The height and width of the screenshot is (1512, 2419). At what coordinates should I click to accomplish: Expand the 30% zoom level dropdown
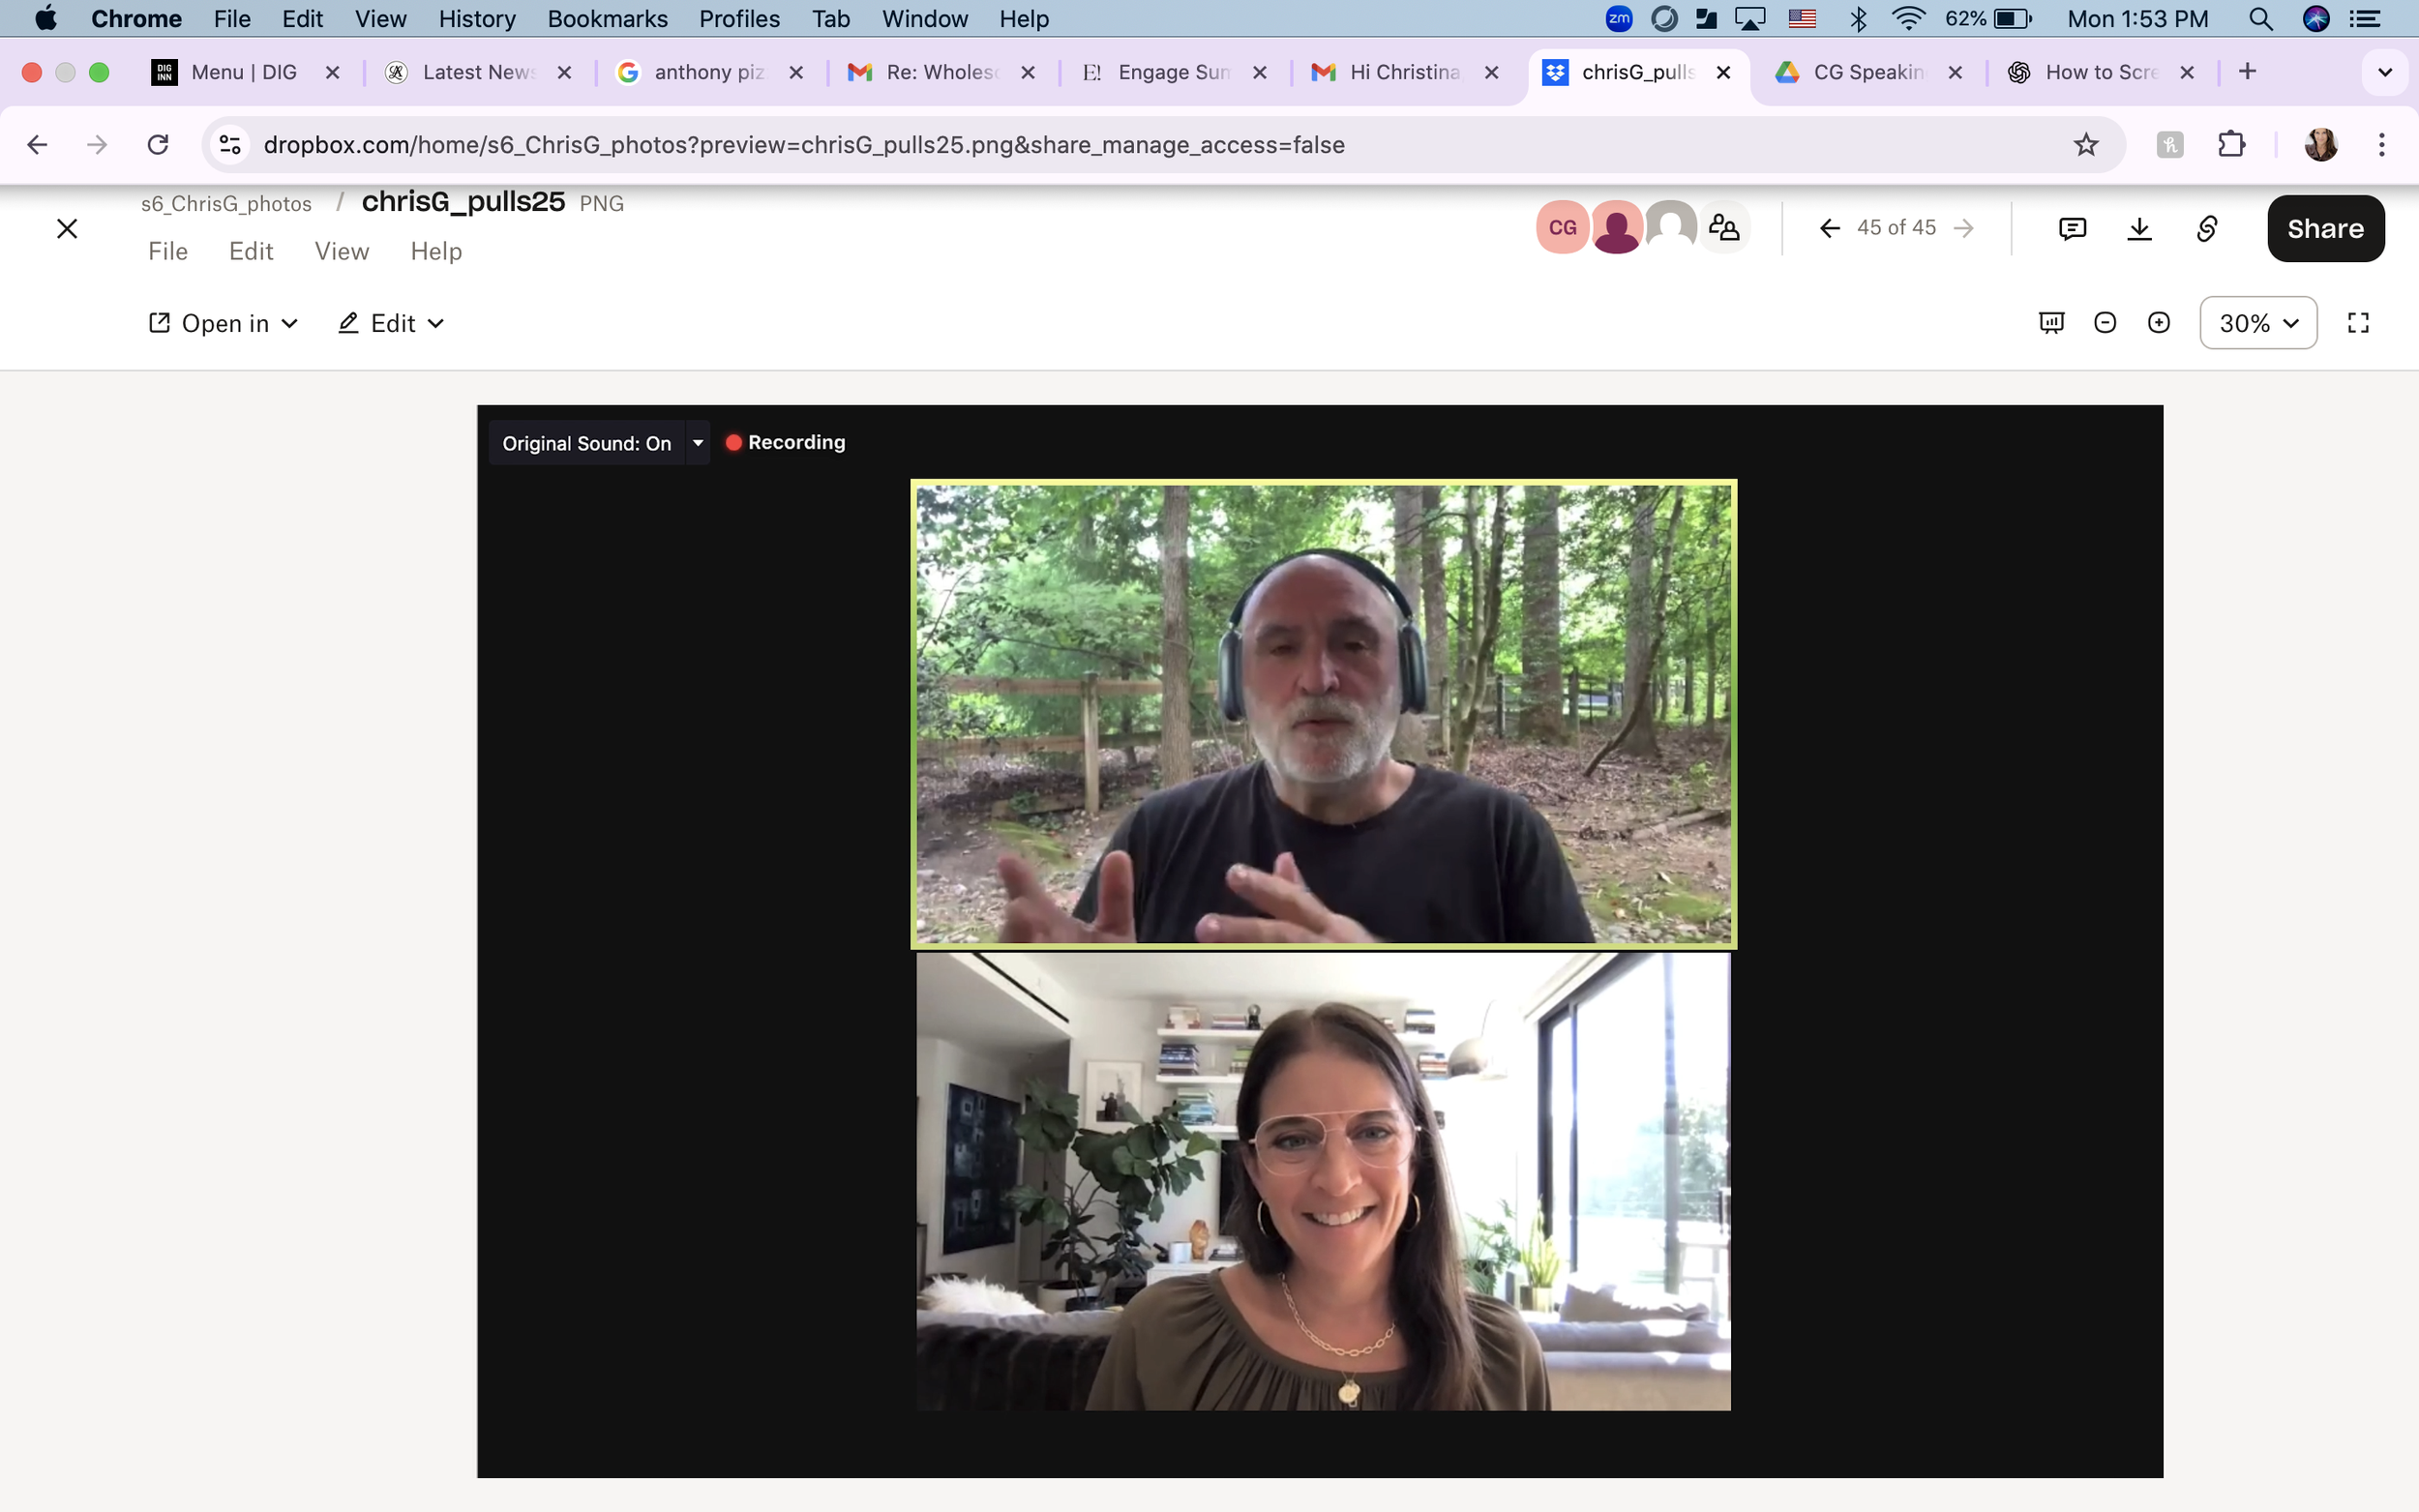(2258, 323)
